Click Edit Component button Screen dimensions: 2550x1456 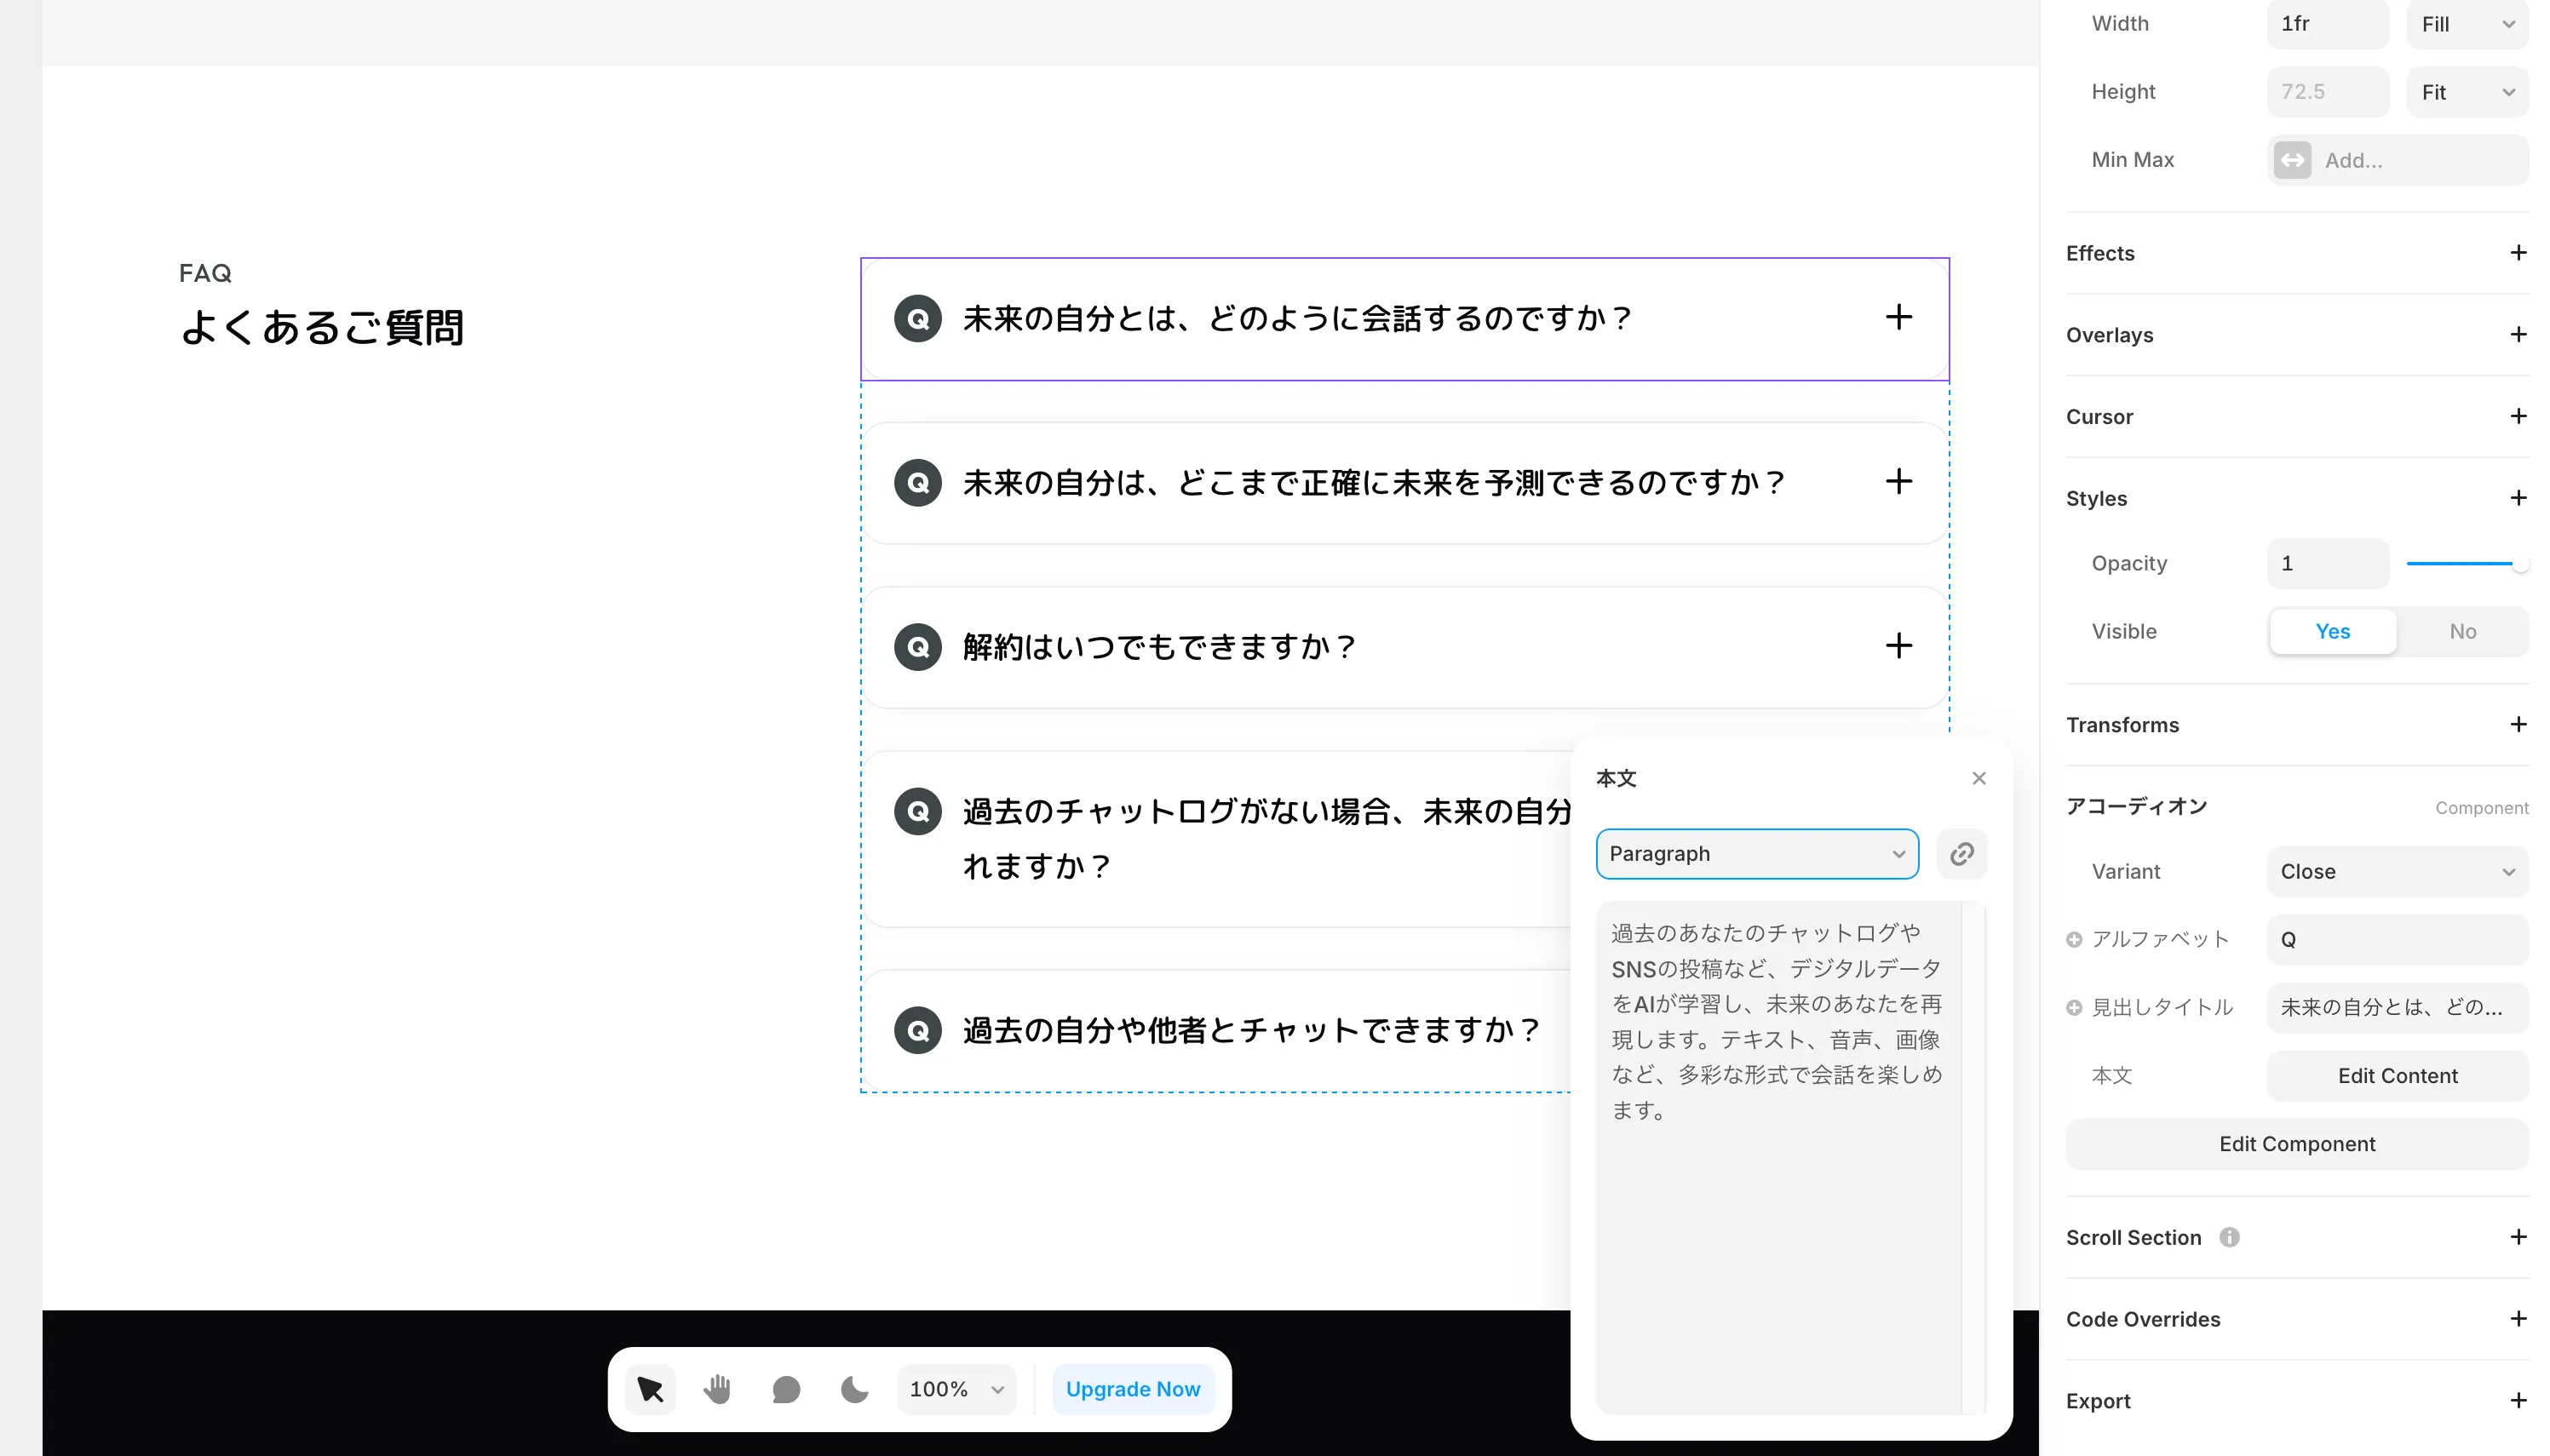[2297, 1144]
